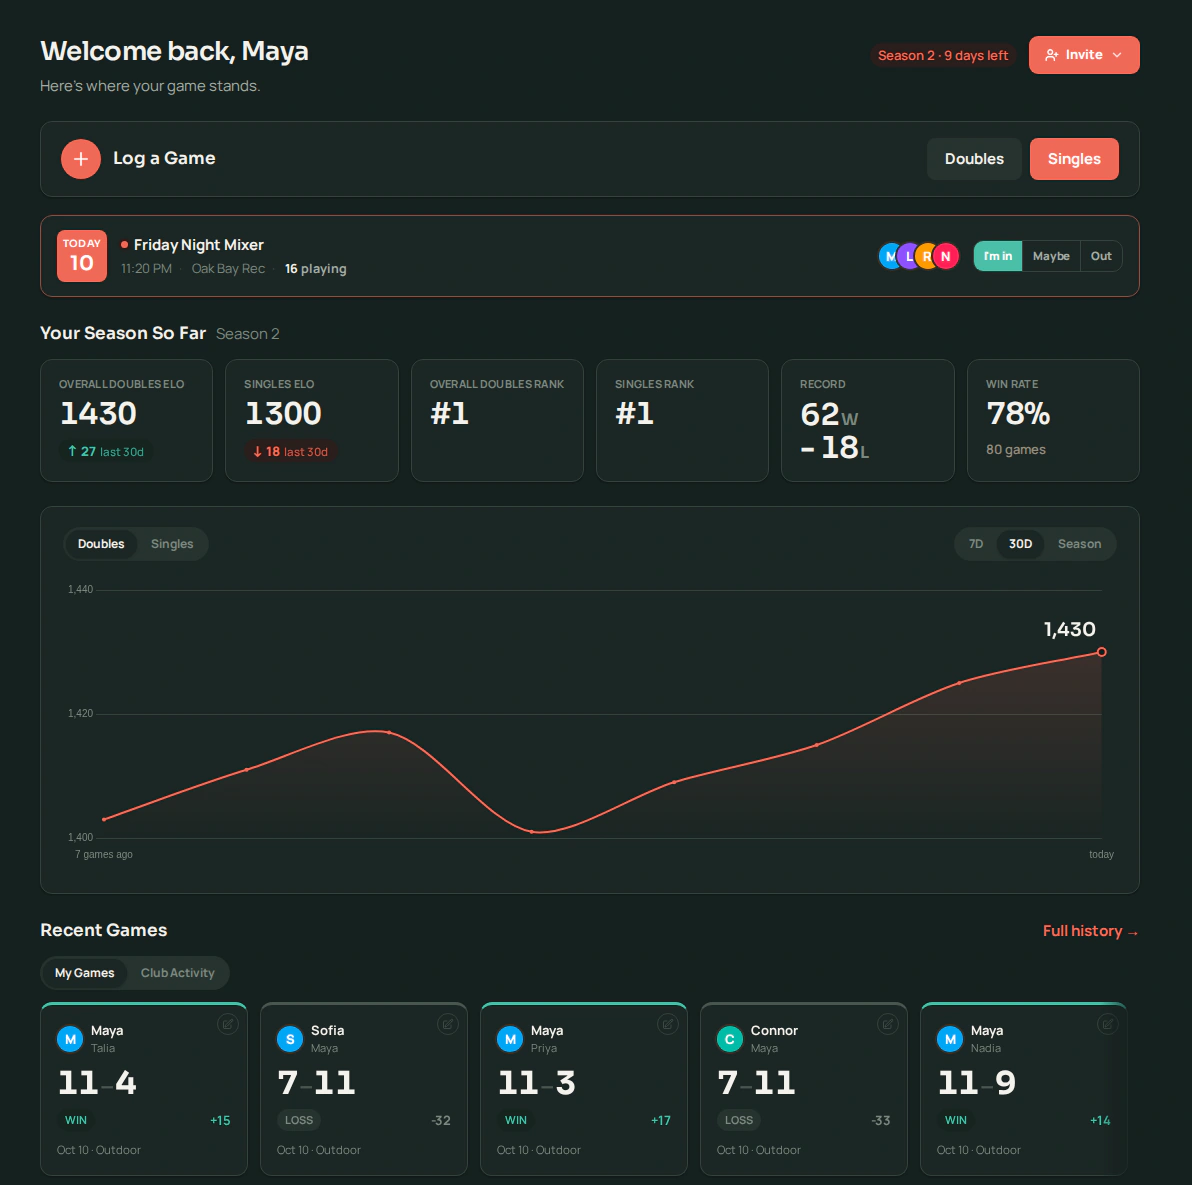
Task: Click the 1,430 endpoint marker on chart
Action: tap(1101, 652)
